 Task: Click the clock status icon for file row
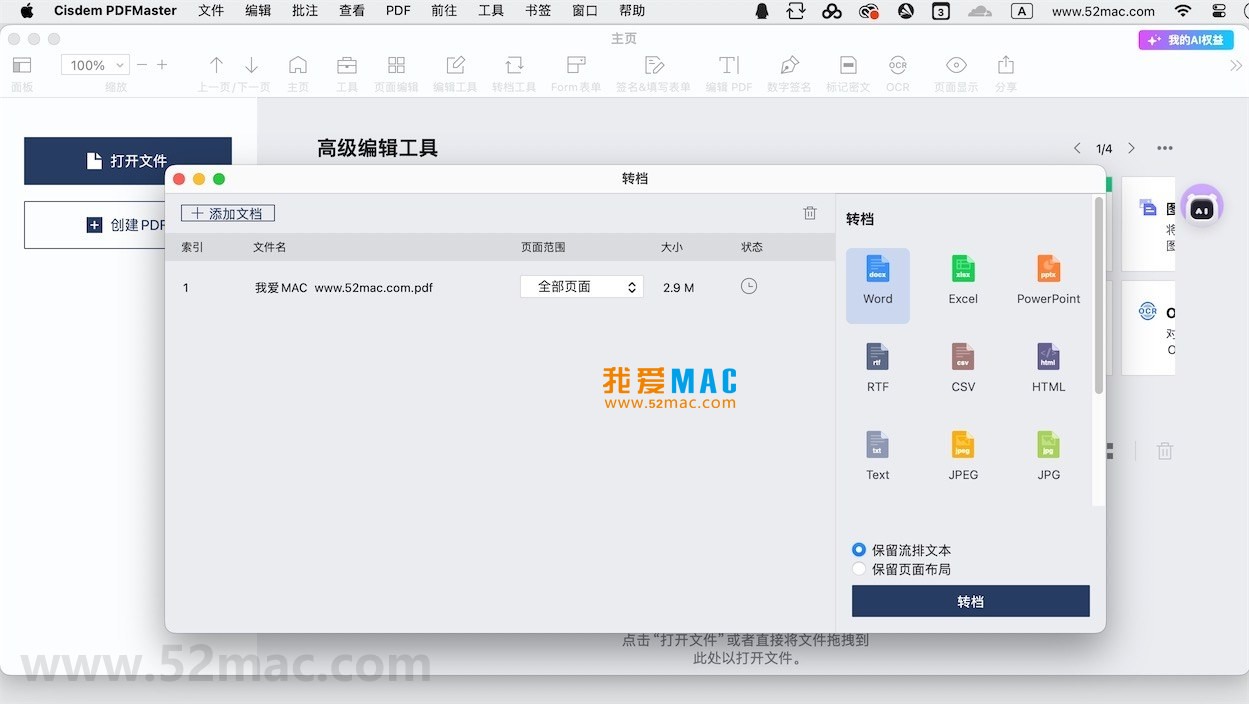point(749,286)
